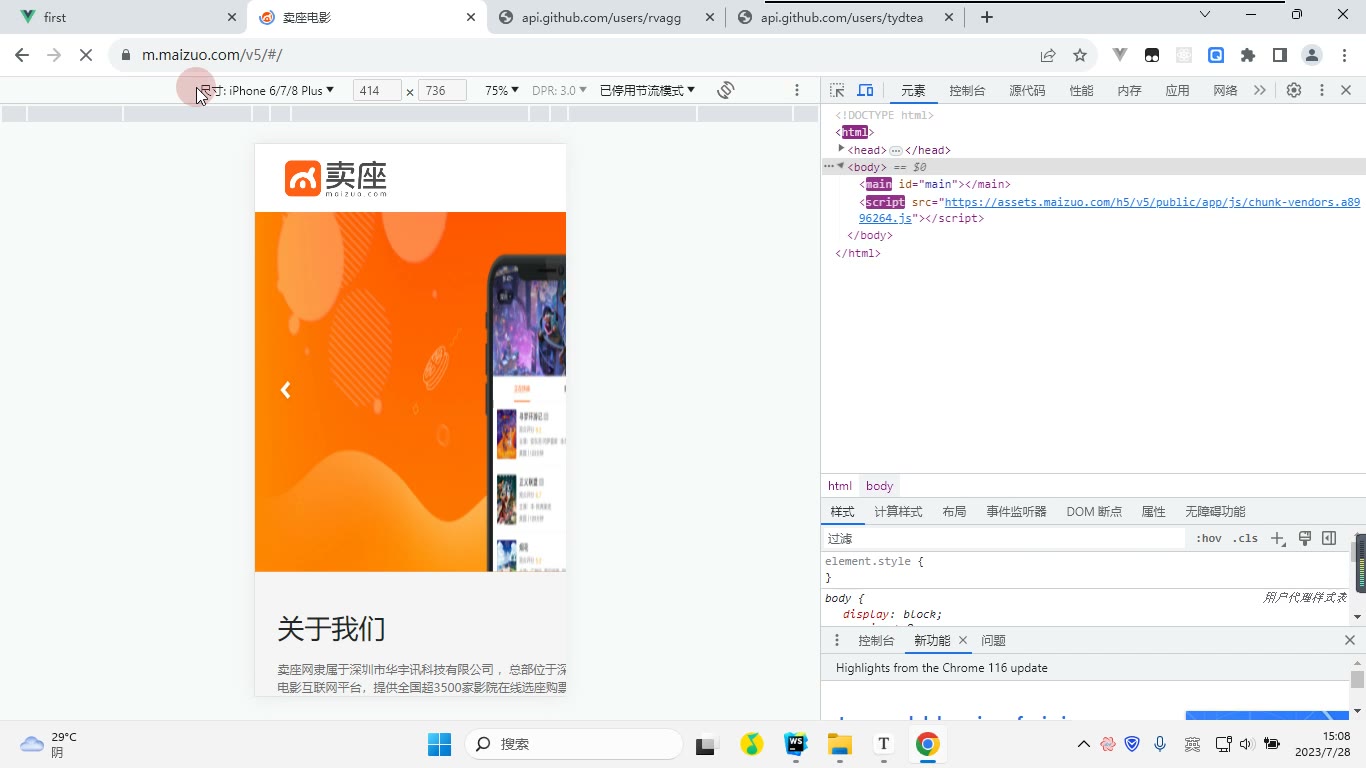Viewport: 1366px width, 768px height.
Task: Stop loading the page
Action: 86,55
